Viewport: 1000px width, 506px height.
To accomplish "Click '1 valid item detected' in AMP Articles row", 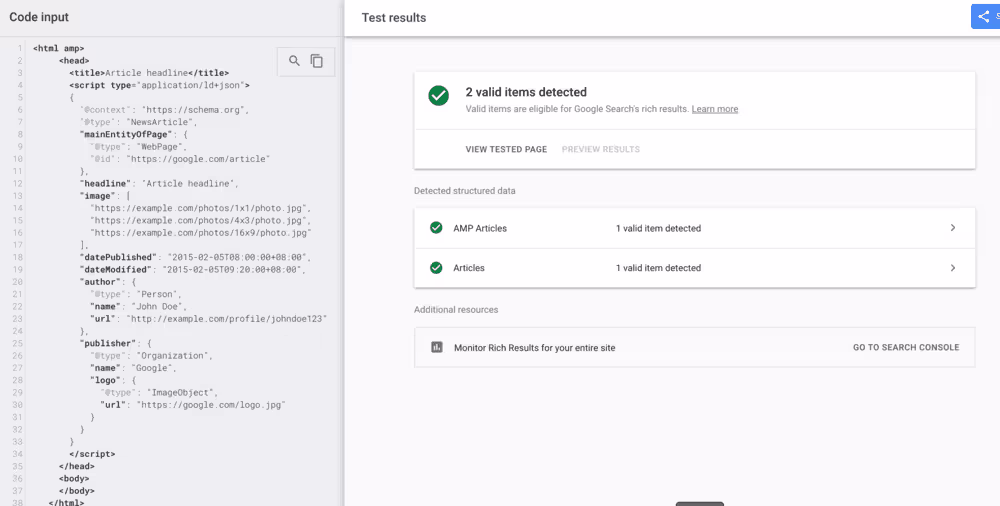I will pos(658,228).
